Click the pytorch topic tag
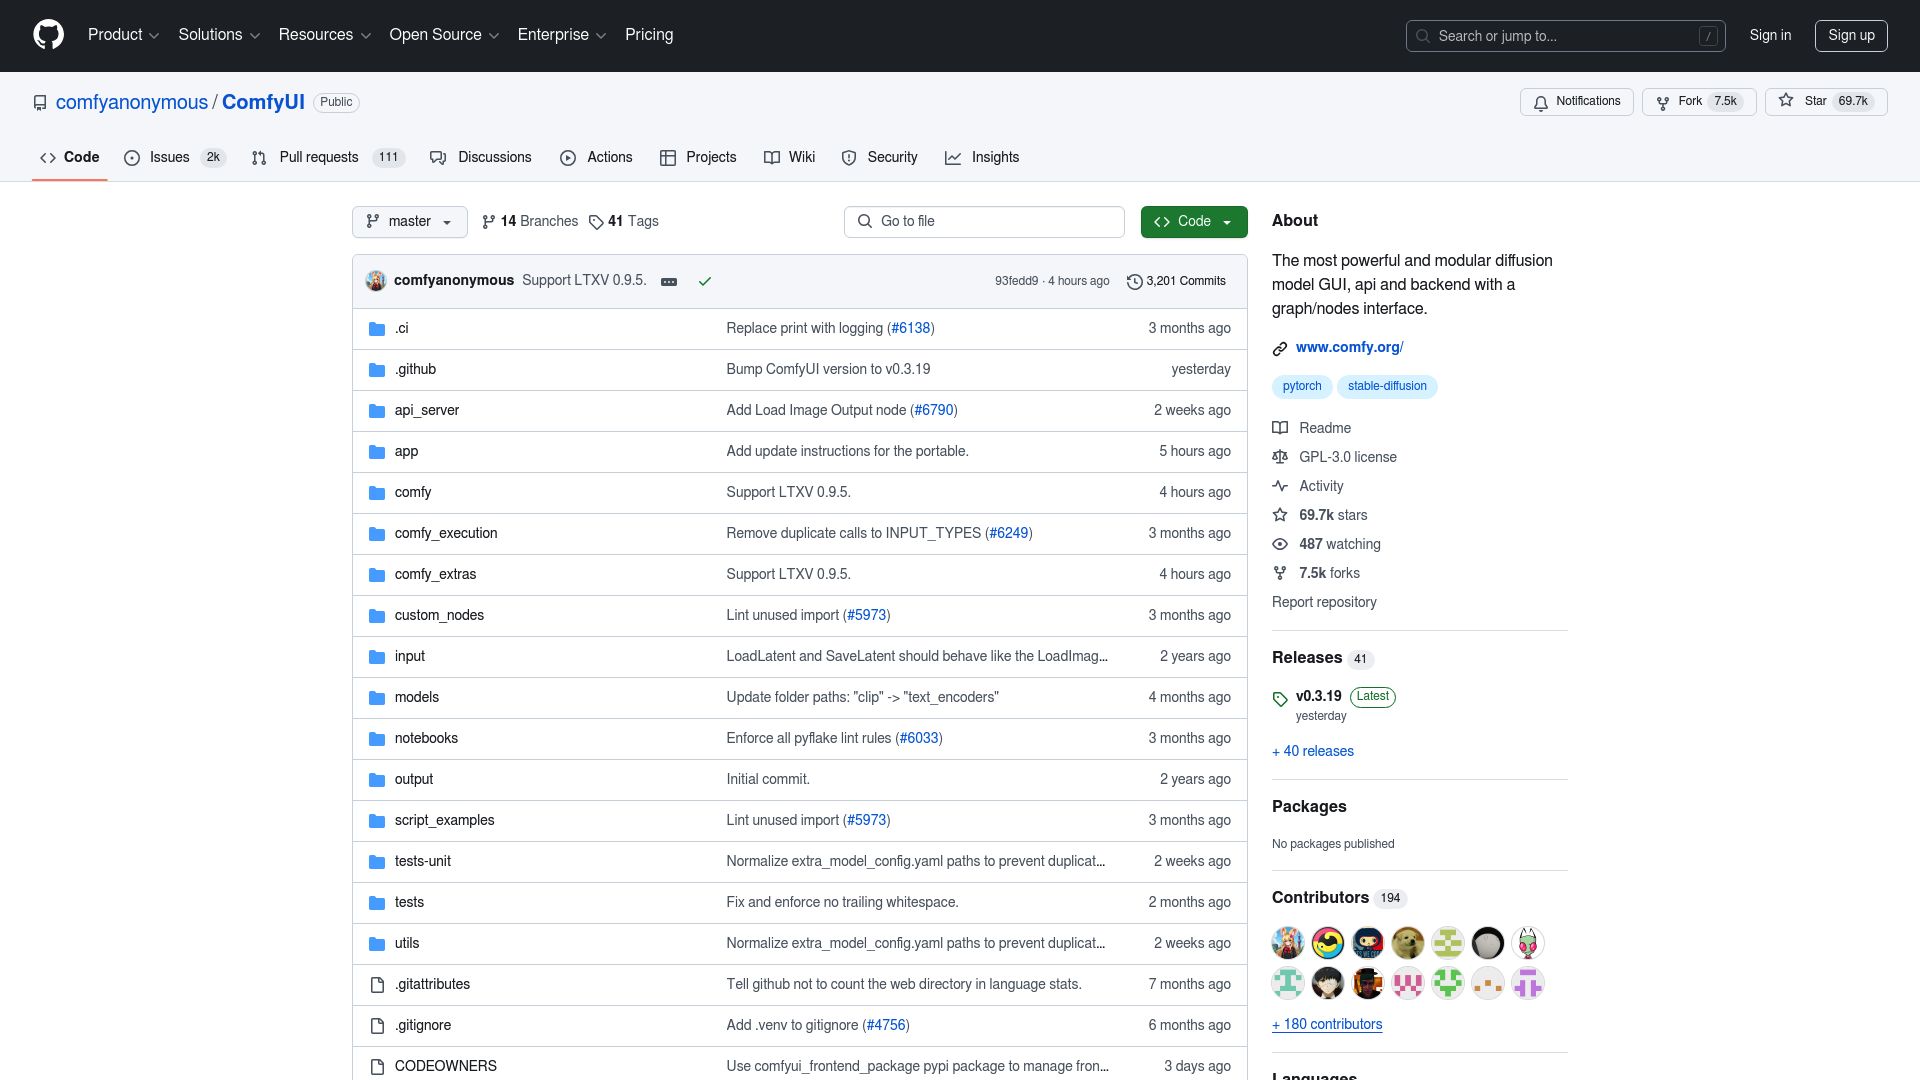Screen dimensions: 1920x1080 [x=1301, y=386]
